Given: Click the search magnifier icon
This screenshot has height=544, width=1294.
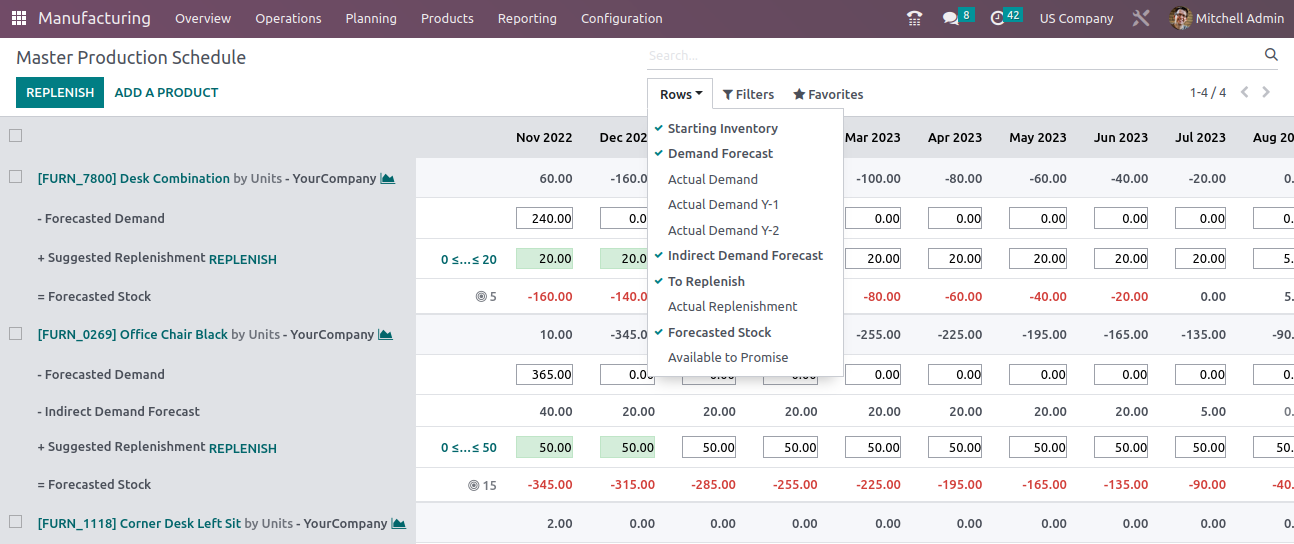Looking at the screenshot, I should (x=1271, y=55).
